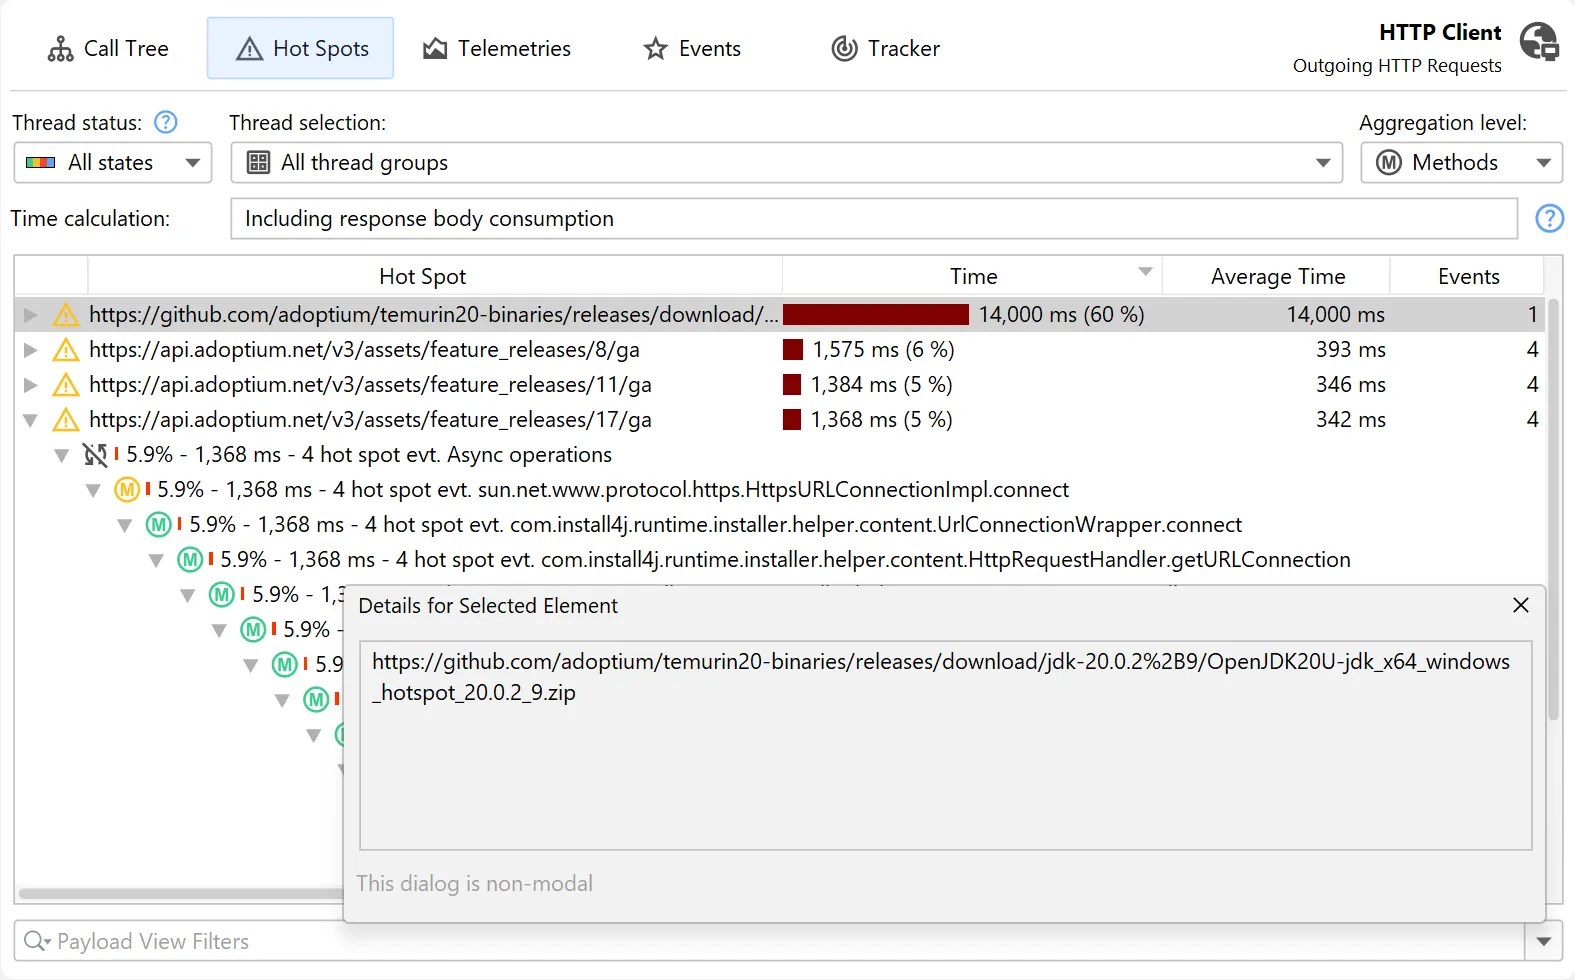Click the warning icon of feature_releases/8/ga
This screenshot has height=980, width=1575.
click(x=66, y=350)
